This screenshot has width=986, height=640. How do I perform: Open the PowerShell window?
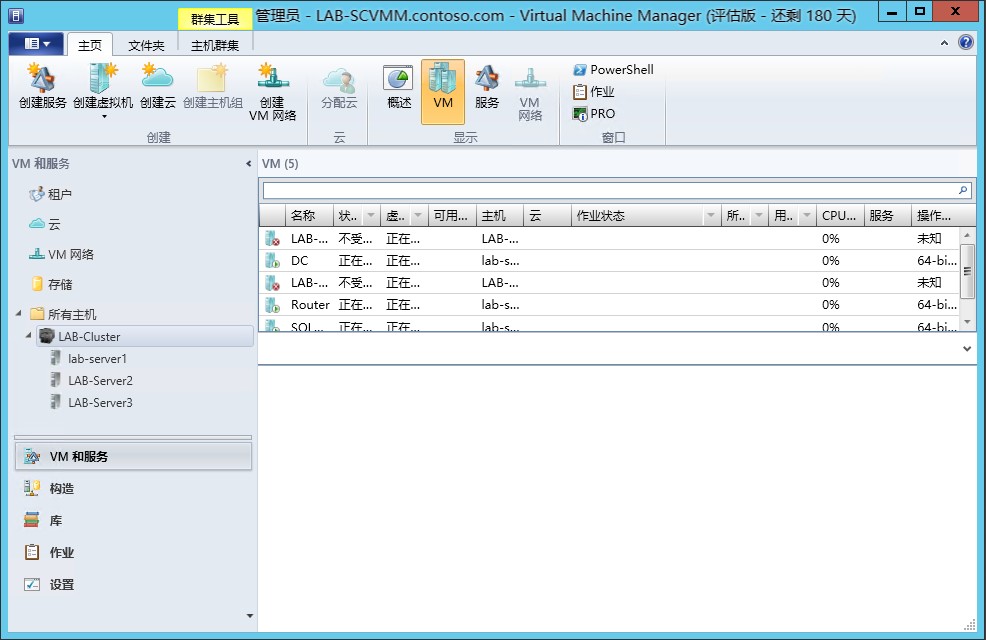click(613, 70)
